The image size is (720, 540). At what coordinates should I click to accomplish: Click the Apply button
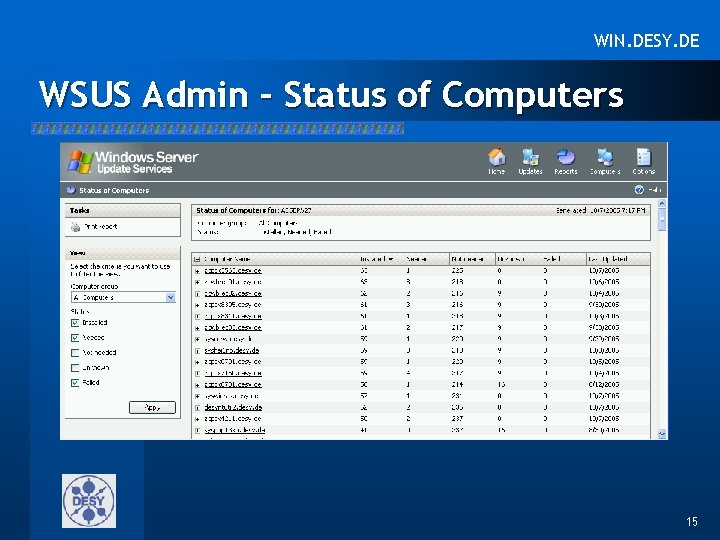coord(152,407)
